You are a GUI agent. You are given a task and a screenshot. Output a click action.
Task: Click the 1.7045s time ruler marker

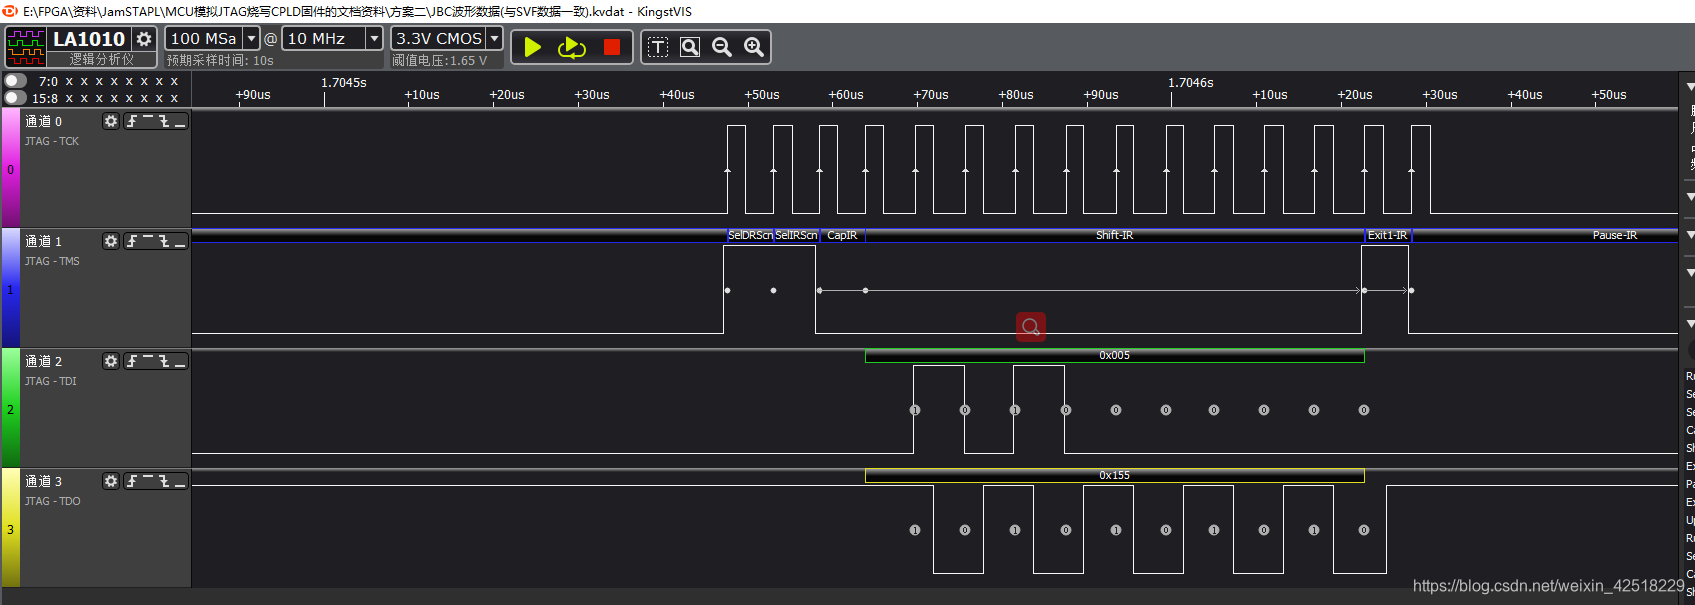click(x=344, y=83)
